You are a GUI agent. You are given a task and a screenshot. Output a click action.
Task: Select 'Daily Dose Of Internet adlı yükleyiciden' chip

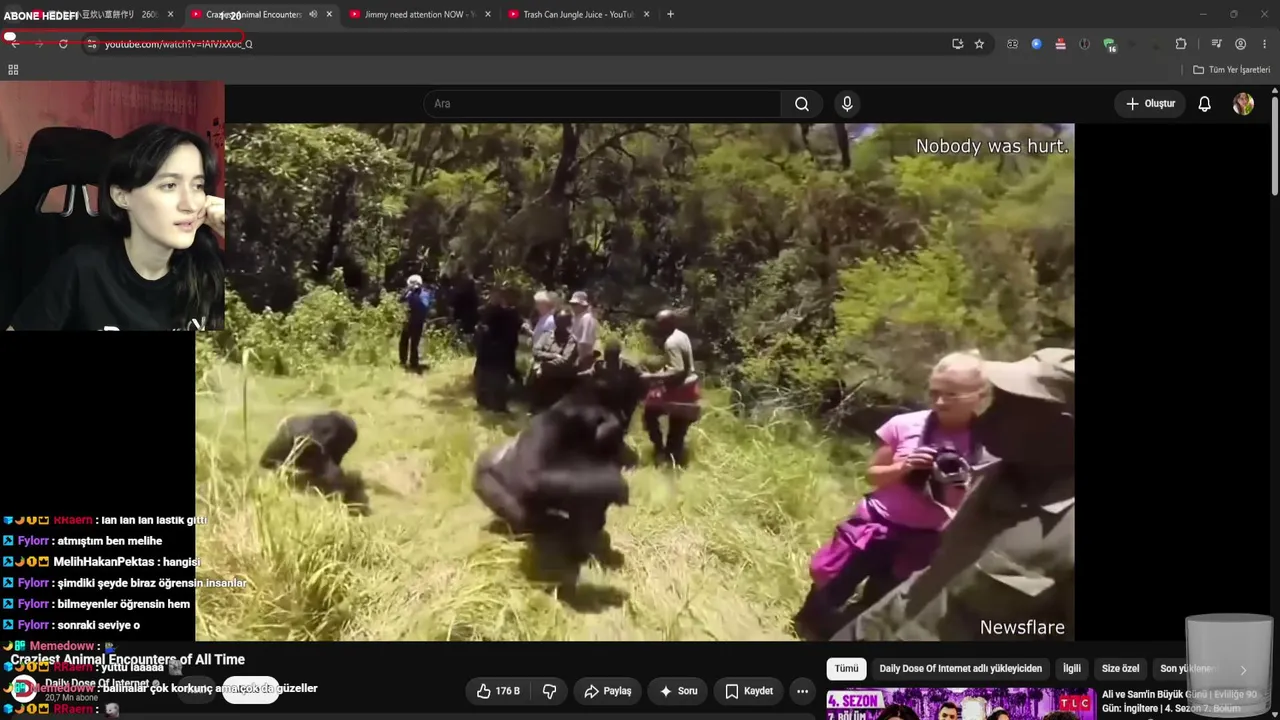click(960, 669)
